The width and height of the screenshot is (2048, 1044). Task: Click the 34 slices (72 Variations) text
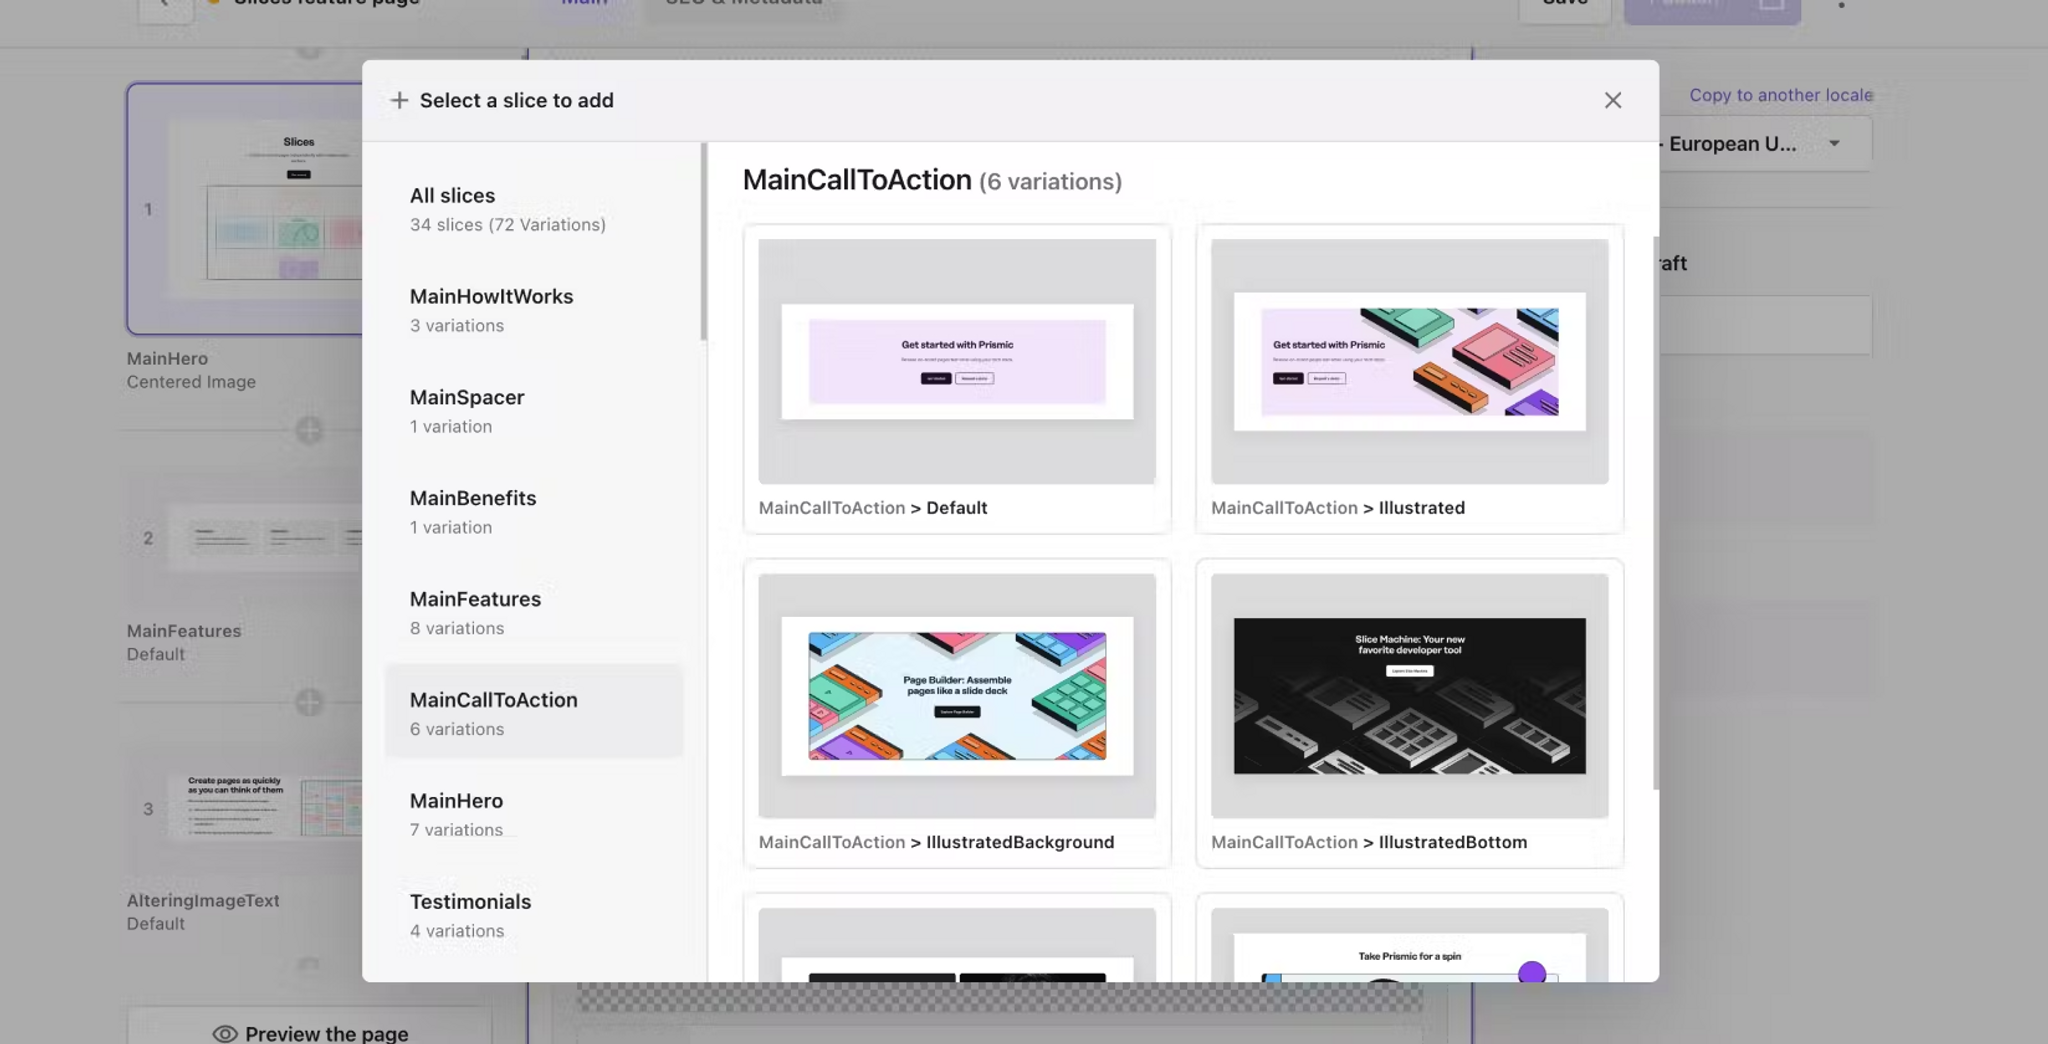point(508,225)
